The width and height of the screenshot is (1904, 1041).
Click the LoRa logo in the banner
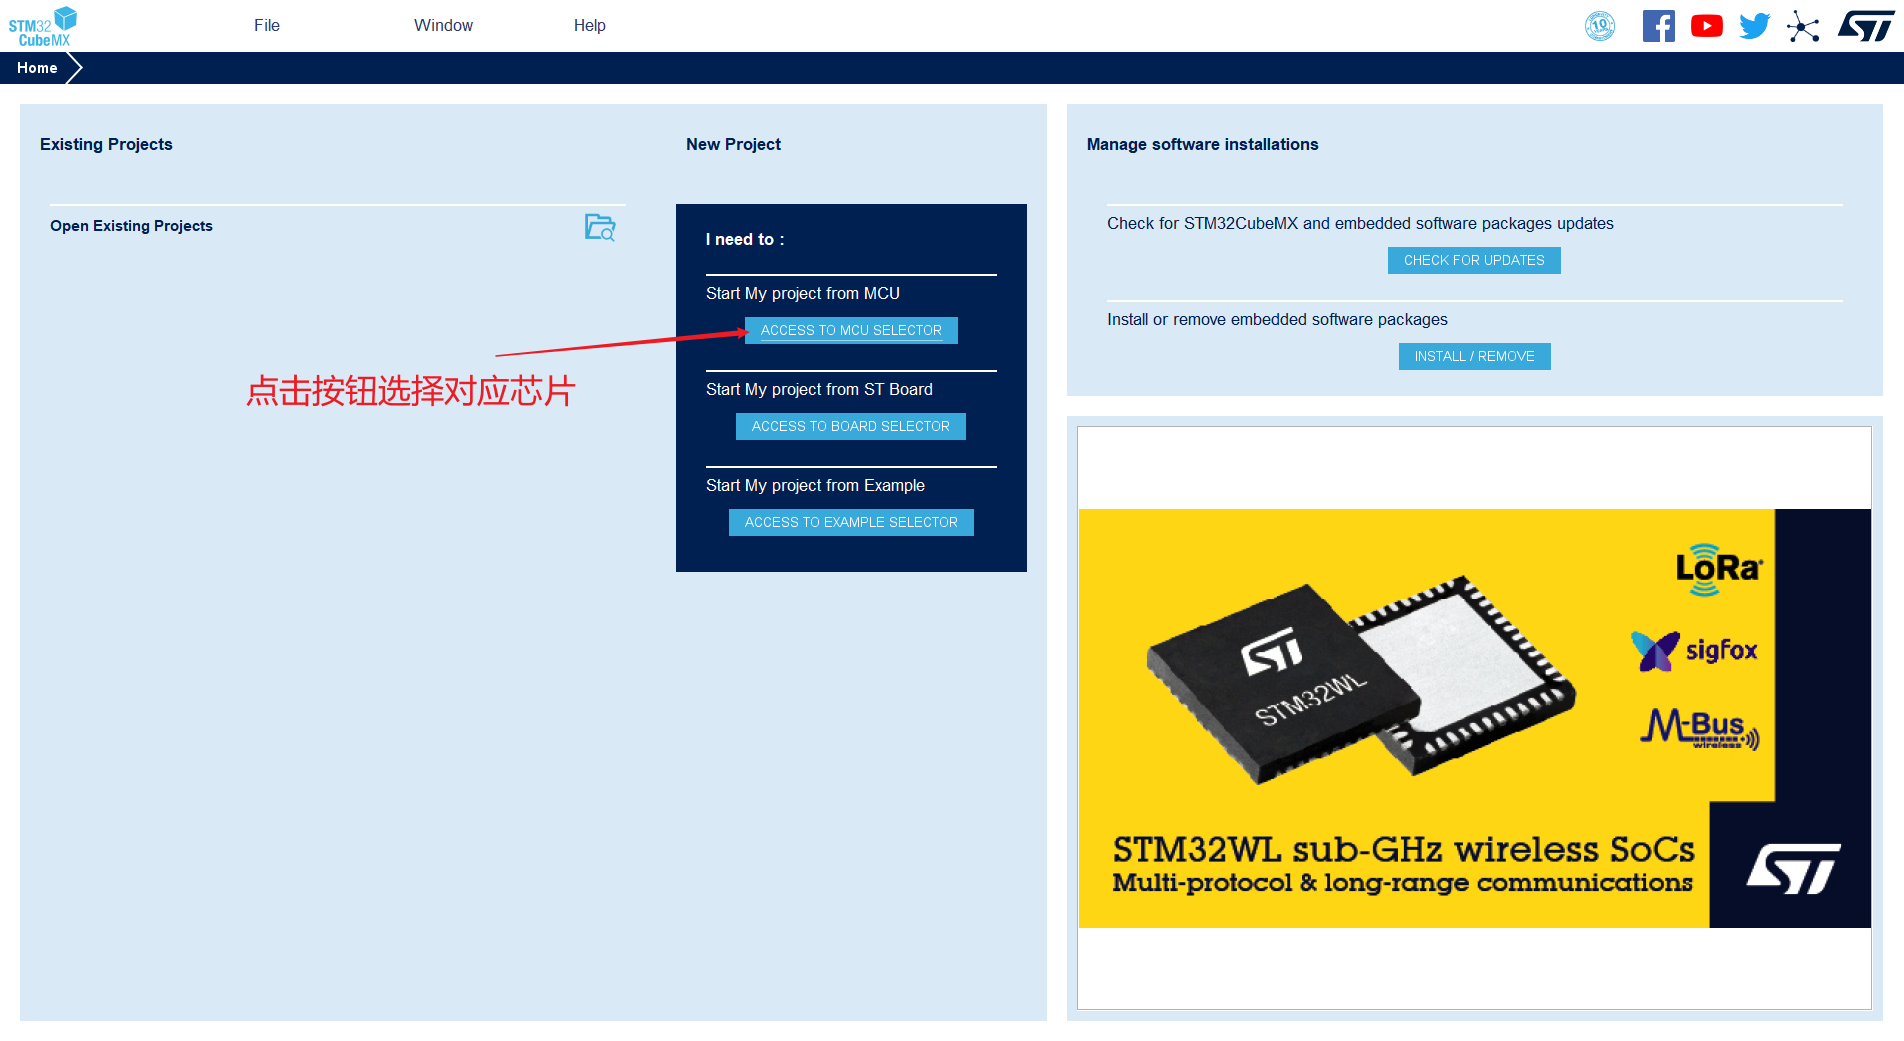coord(1718,569)
